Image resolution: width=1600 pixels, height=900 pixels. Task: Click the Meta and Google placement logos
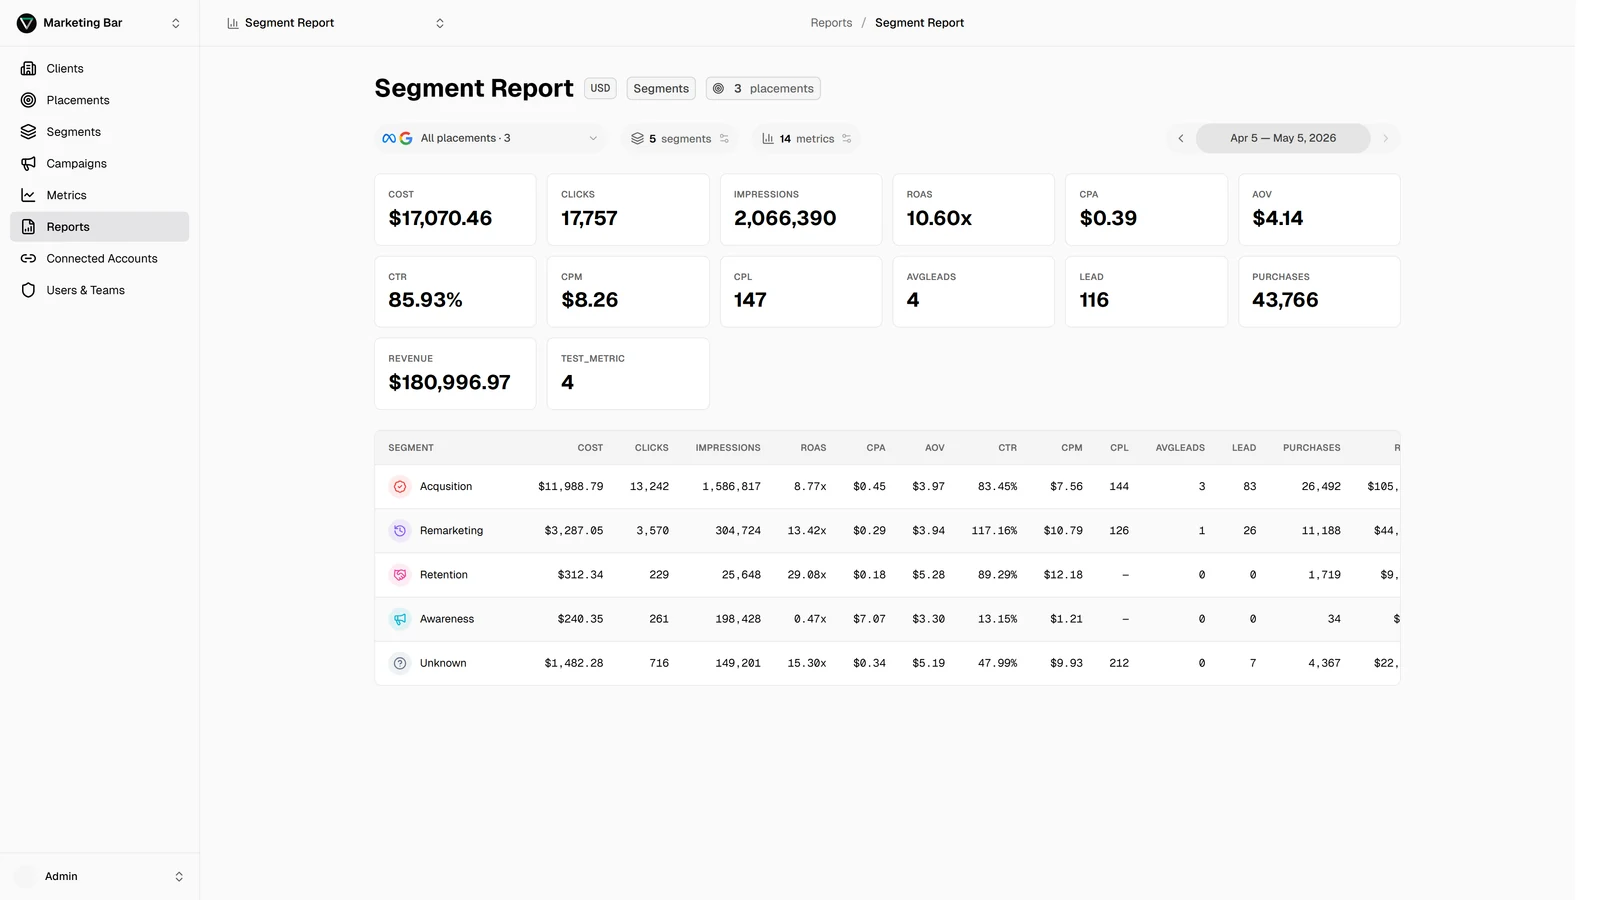tap(397, 138)
